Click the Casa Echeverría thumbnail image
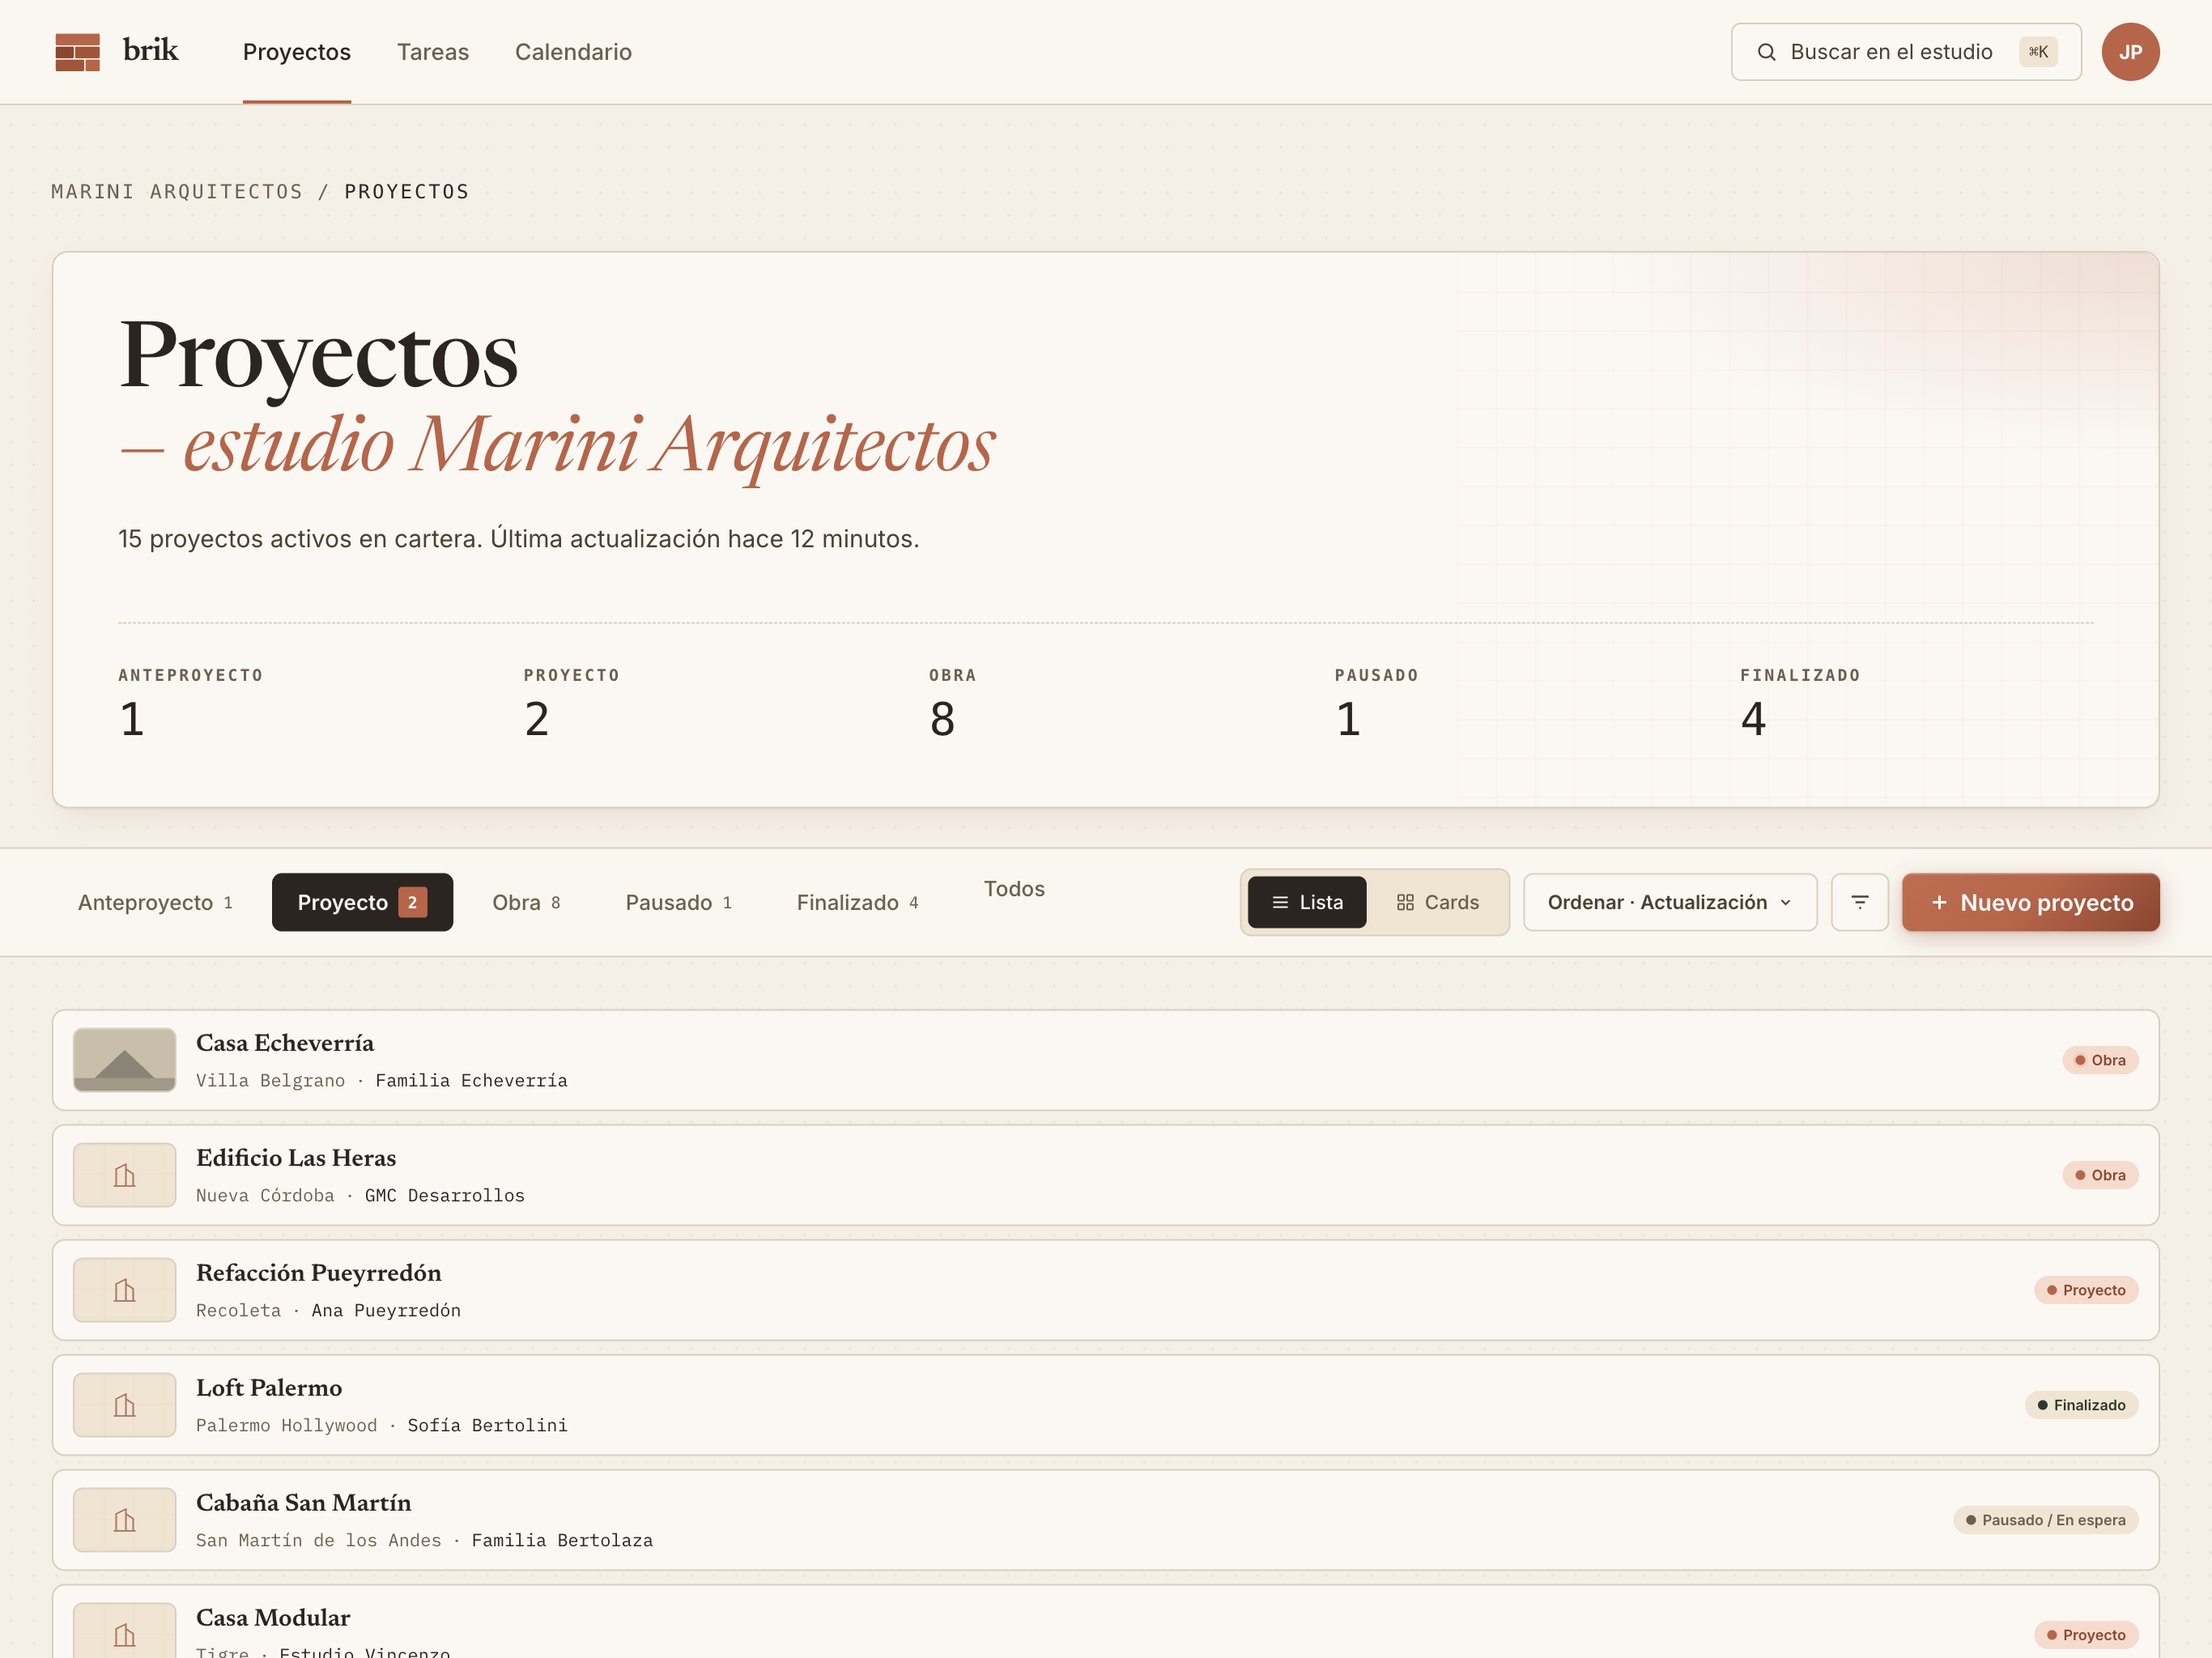The image size is (2212, 1658). 125,1060
